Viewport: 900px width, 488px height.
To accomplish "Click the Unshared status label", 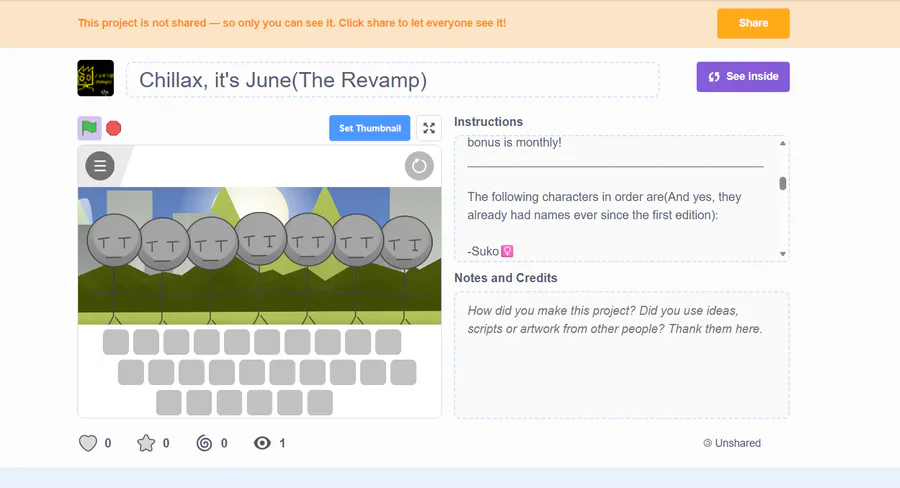I will 732,443.
